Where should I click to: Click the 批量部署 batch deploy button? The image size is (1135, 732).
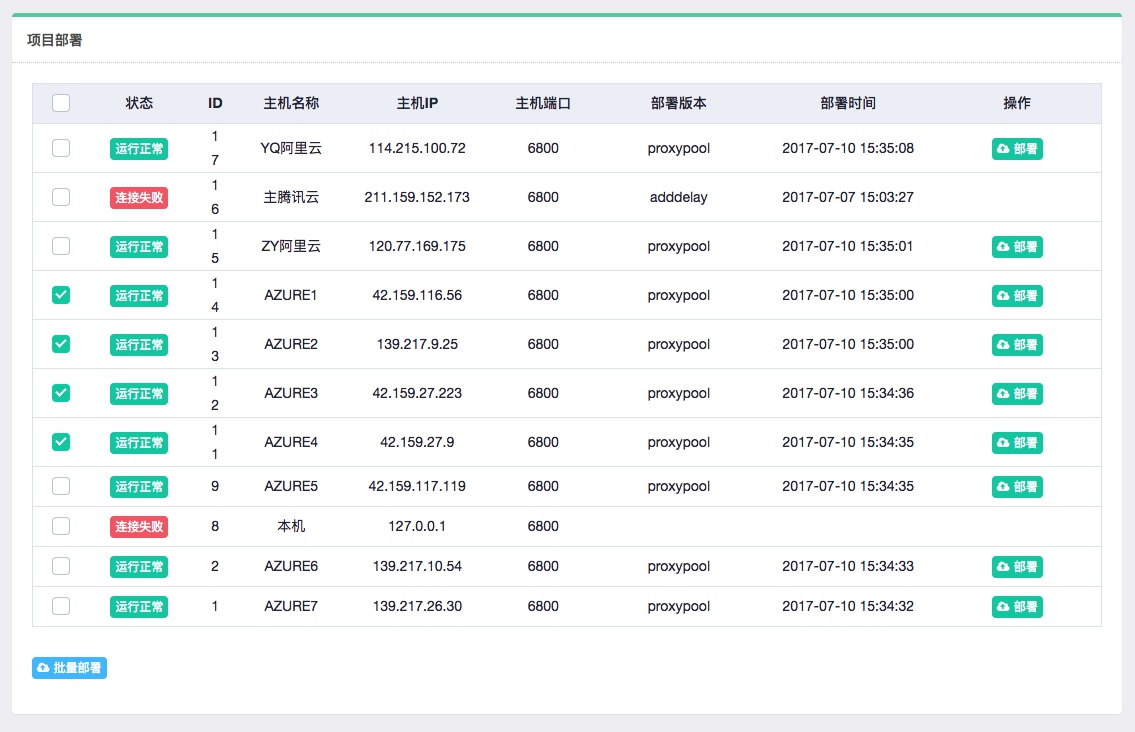[69, 668]
